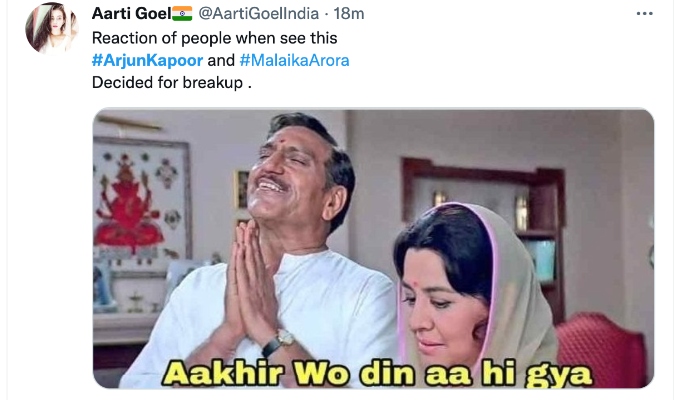Click the 'Aakhir Wo din aa hi gya' caption

(377, 373)
